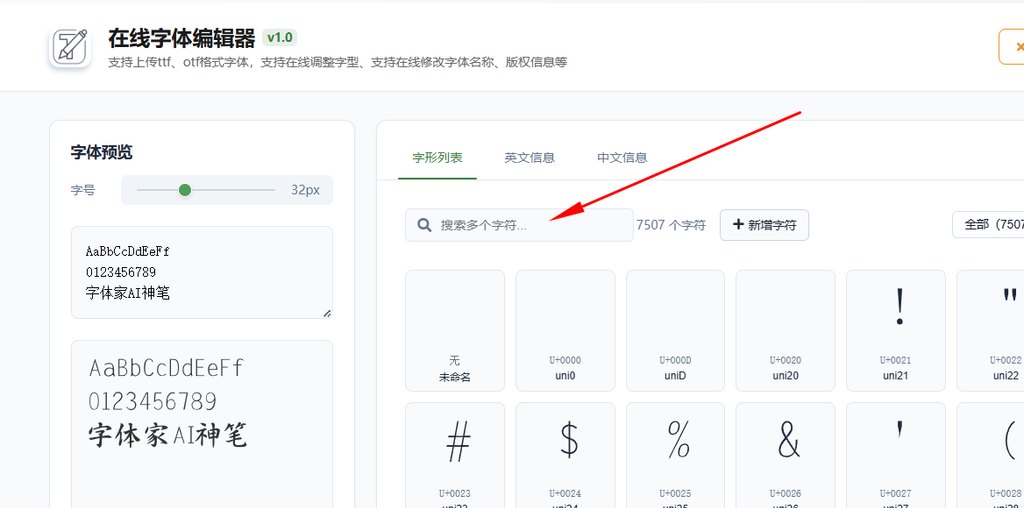
Task: Click the orange button in header corner
Action: [1012, 47]
